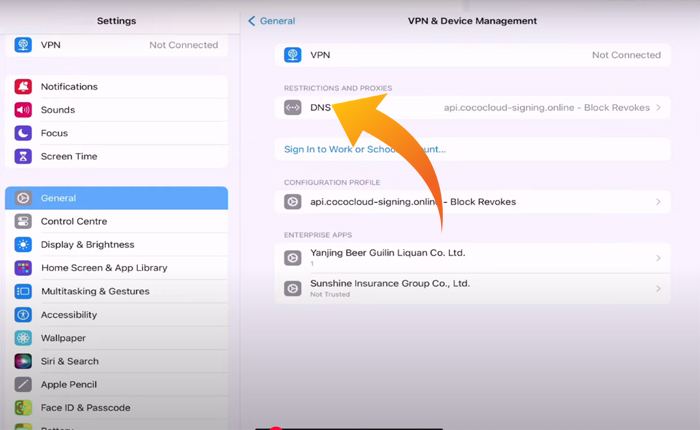This screenshot has height=430, width=700.
Task: Tap the Notifications bell icon
Action: pyautogui.click(x=23, y=87)
